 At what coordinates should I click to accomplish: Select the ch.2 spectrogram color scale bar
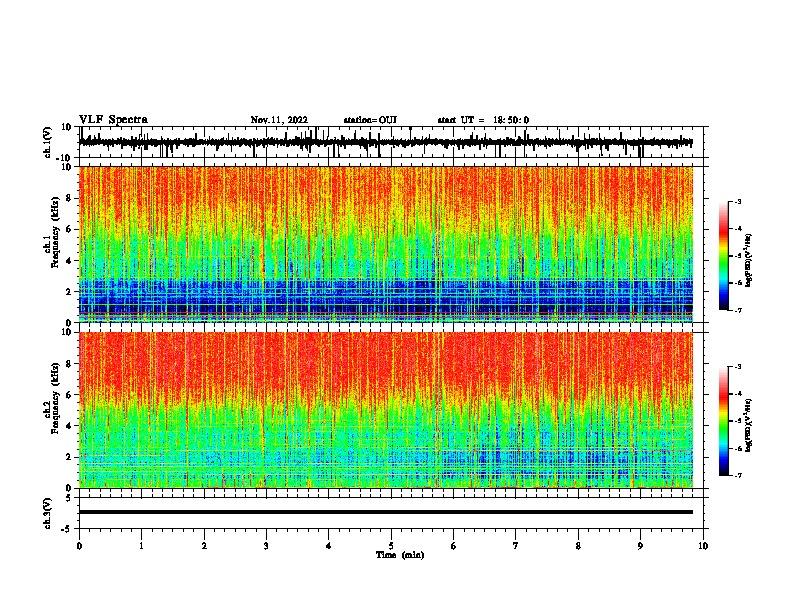coord(724,421)
